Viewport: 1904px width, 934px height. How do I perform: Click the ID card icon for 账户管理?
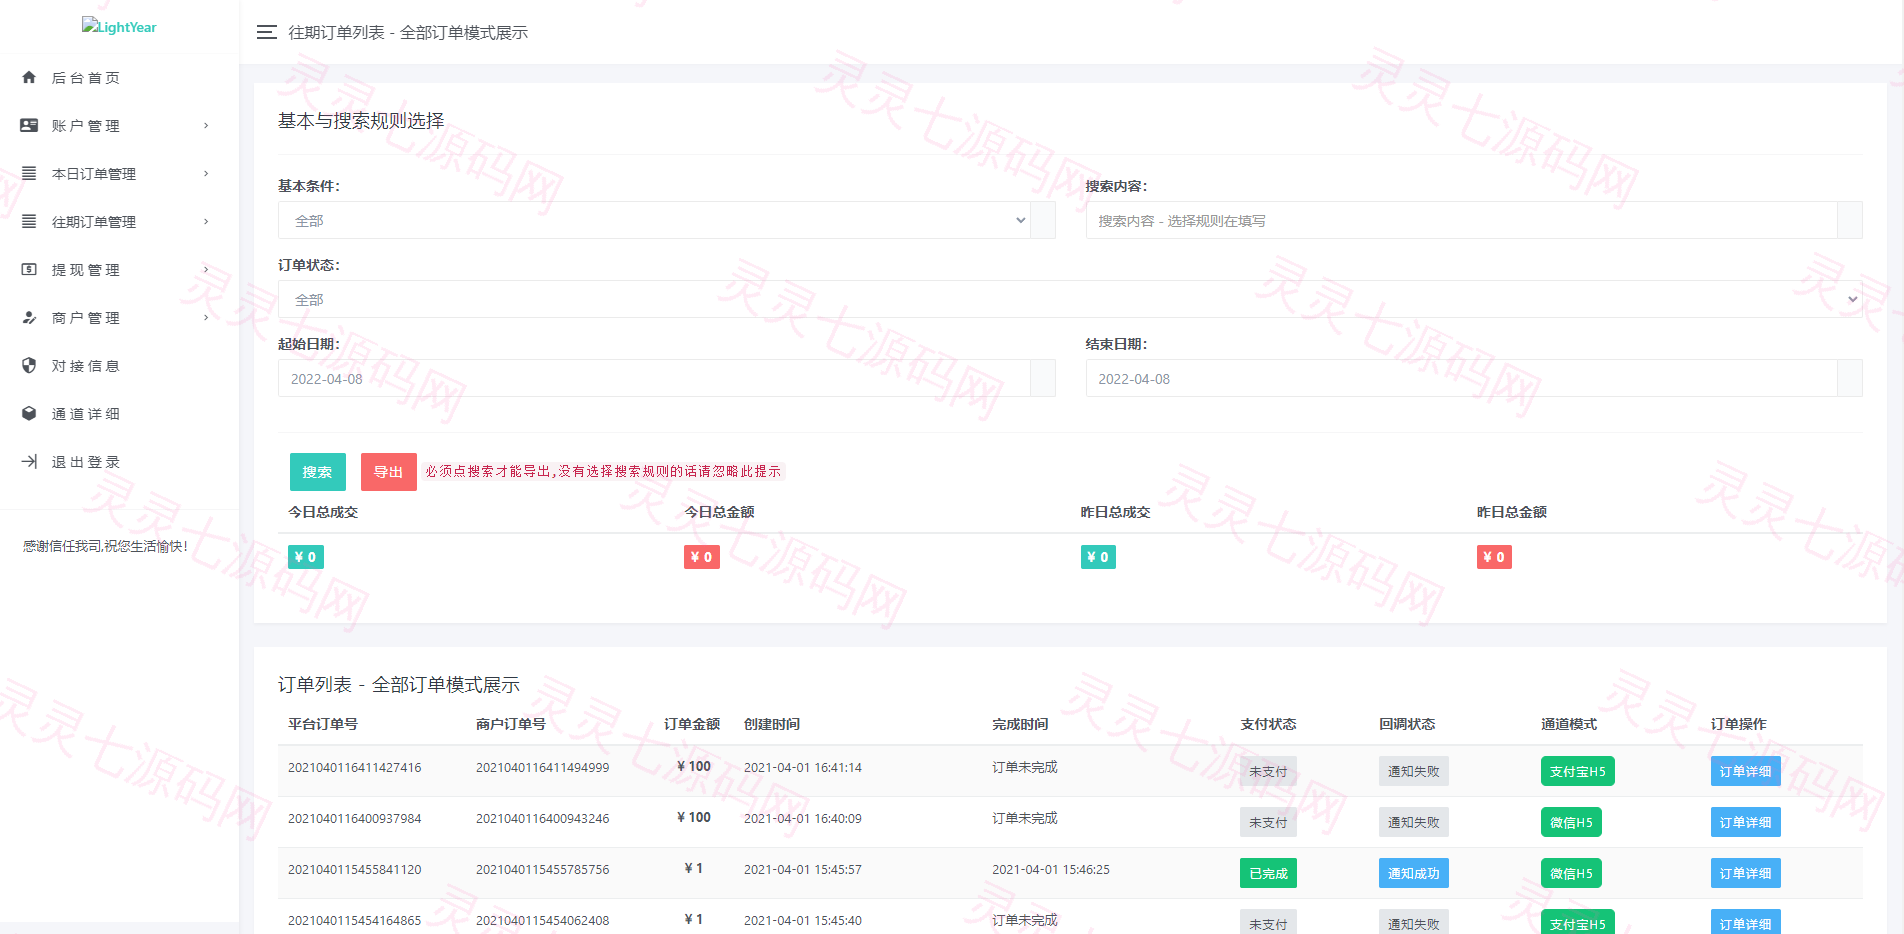[29, 125]
